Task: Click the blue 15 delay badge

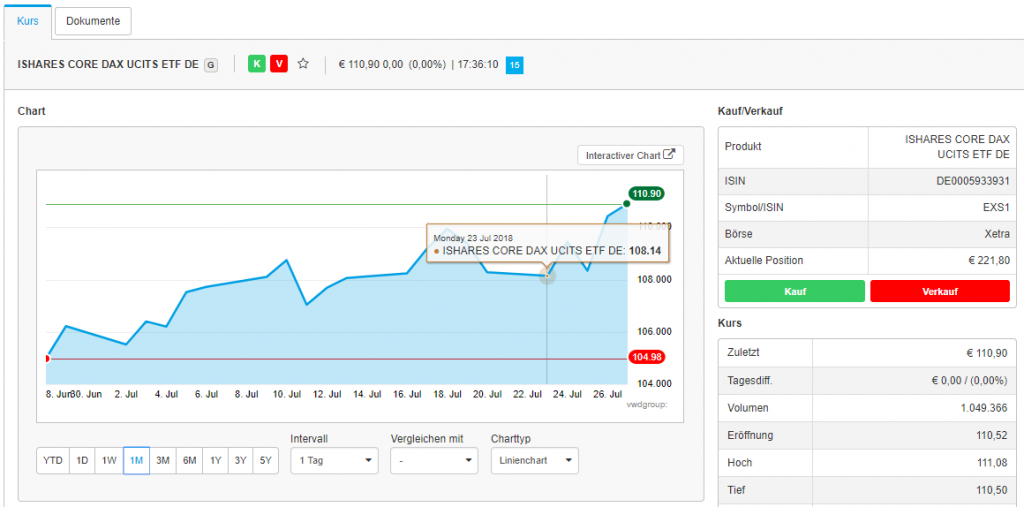Action: pos(514,65)
